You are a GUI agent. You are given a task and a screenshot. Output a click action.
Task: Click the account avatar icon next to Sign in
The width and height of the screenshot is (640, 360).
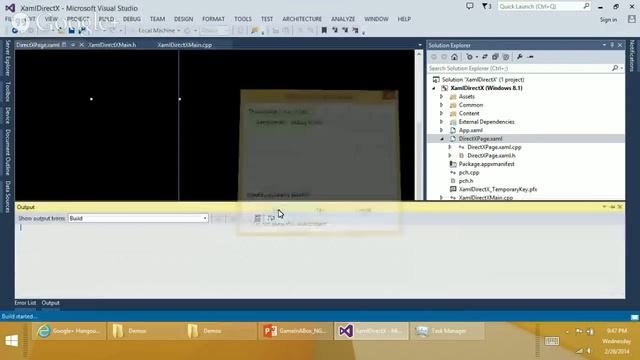(x=632, y=19)
